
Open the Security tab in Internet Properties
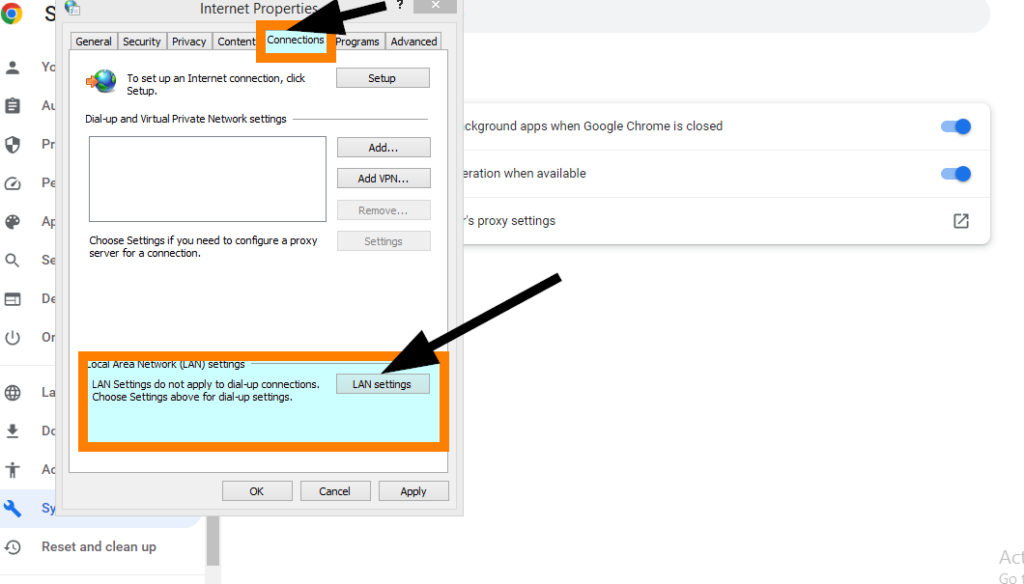tap(141, 41)
